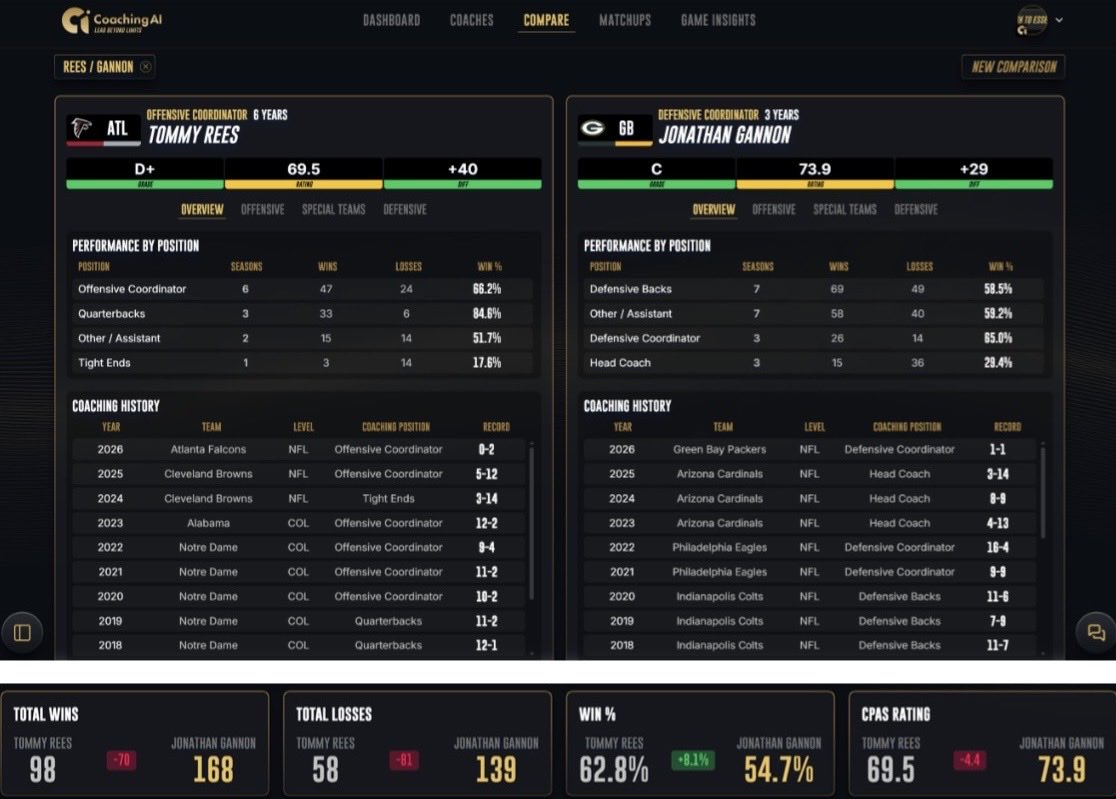The width and height of the screenshot is (1116, 799).
Task: Click the Tommy Rees name heading
Action: pyautogui.click(x=194, y=134)
